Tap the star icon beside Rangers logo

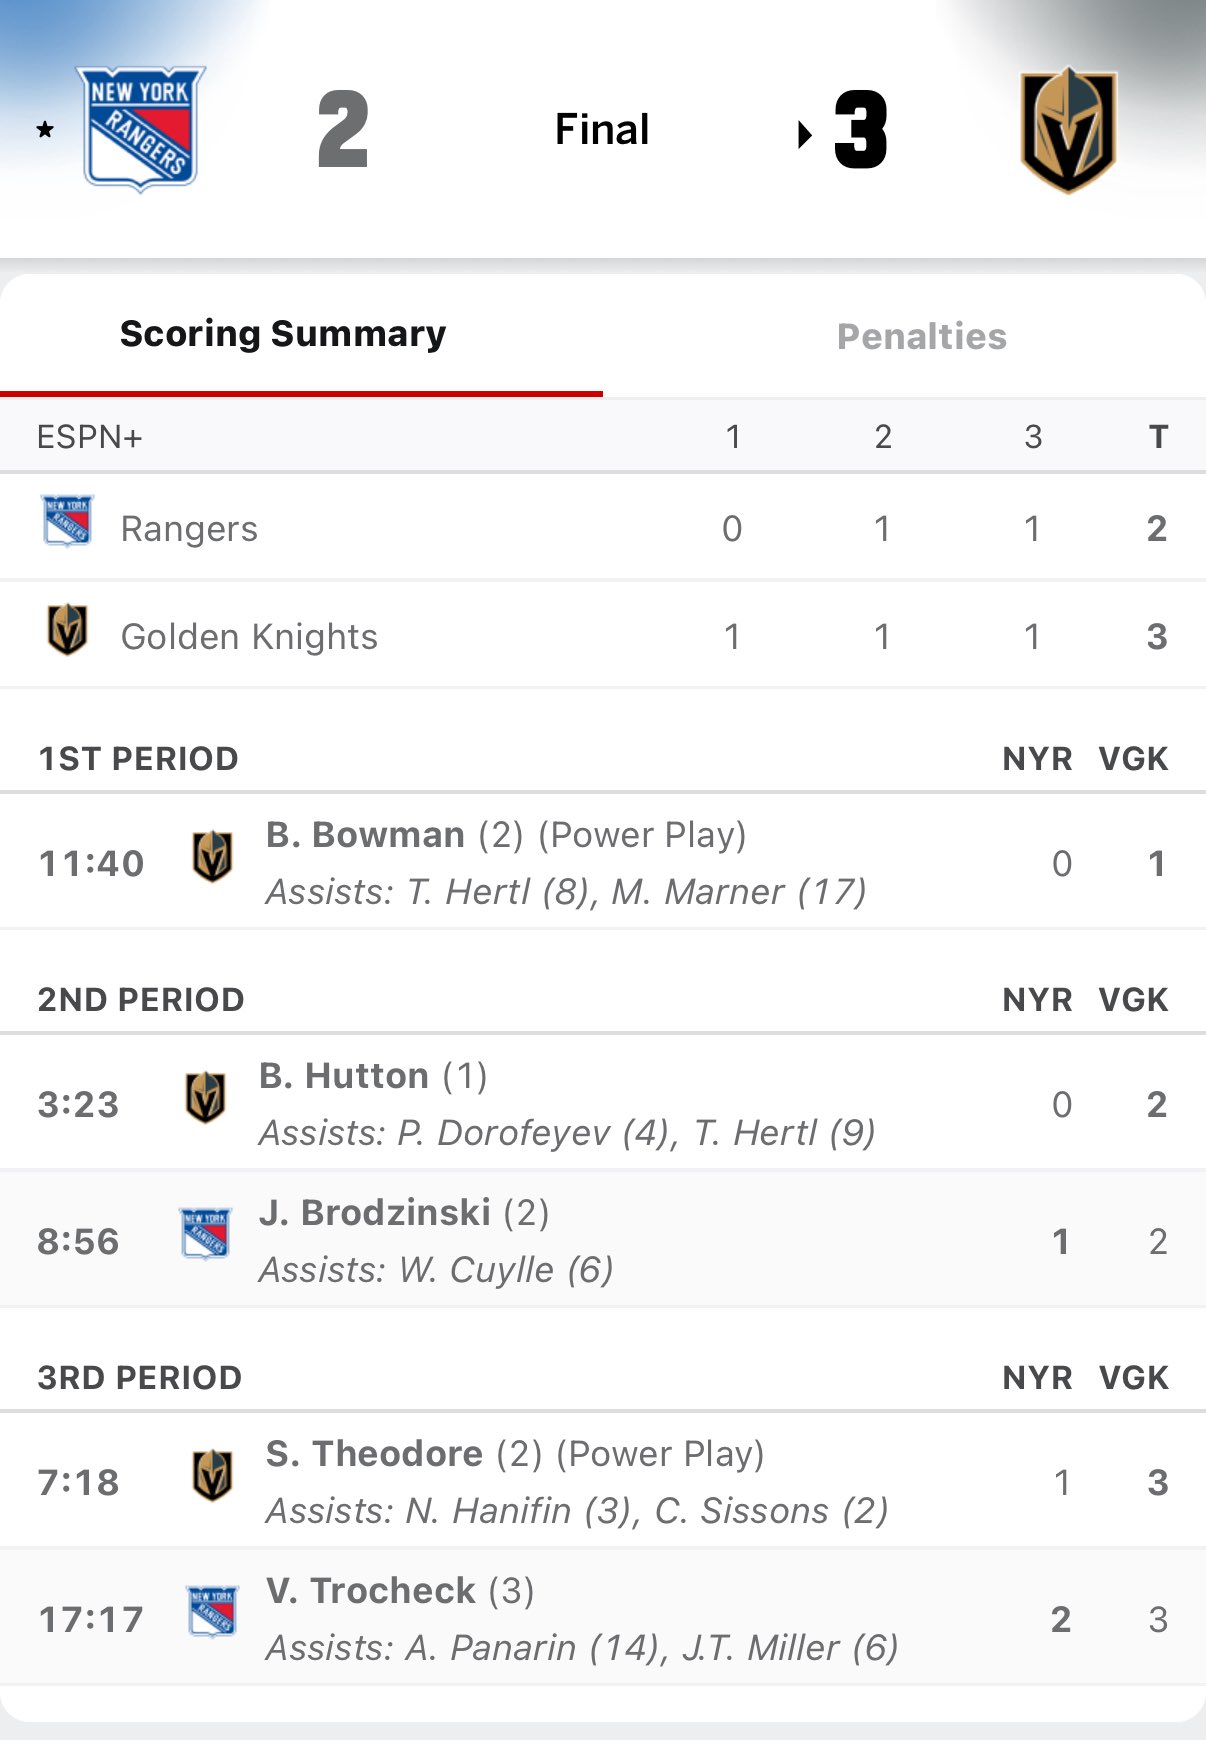point(45,130)
